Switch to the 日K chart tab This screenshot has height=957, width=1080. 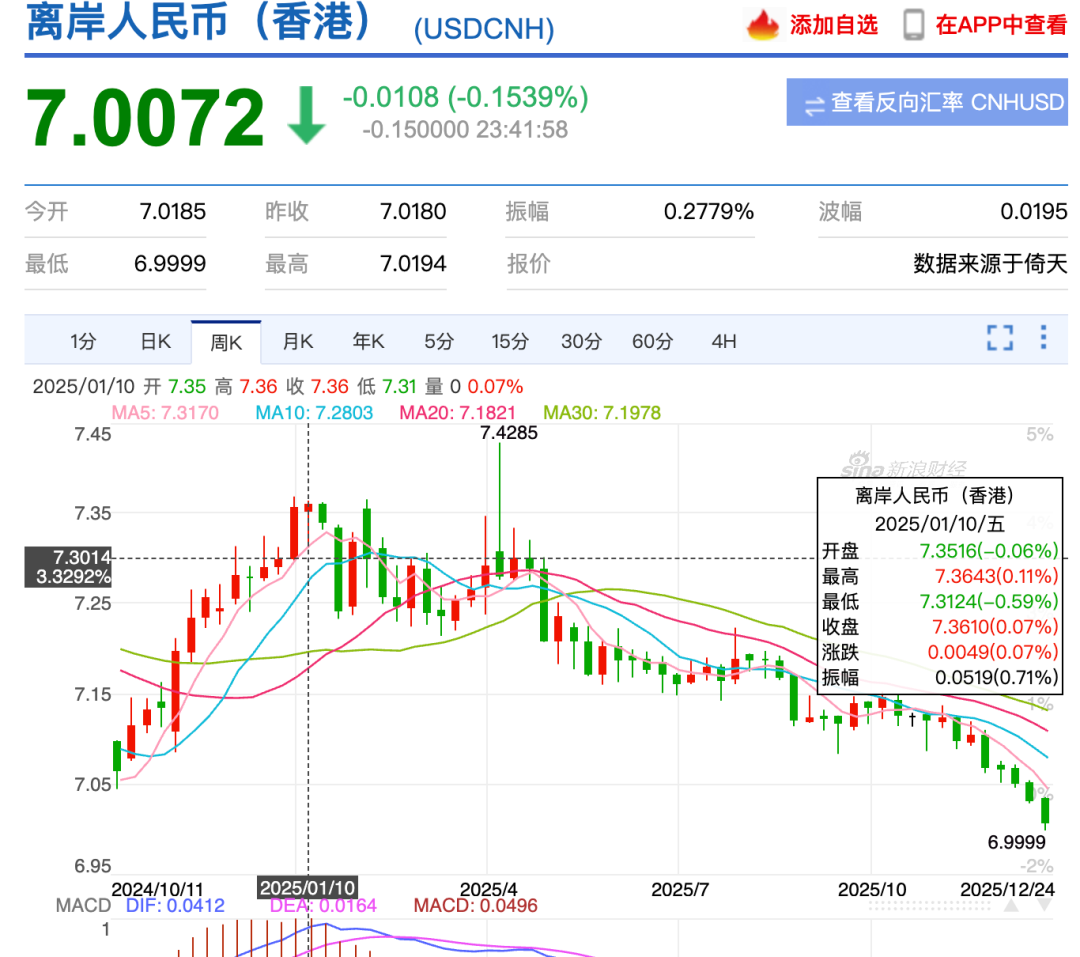point(155,341)
